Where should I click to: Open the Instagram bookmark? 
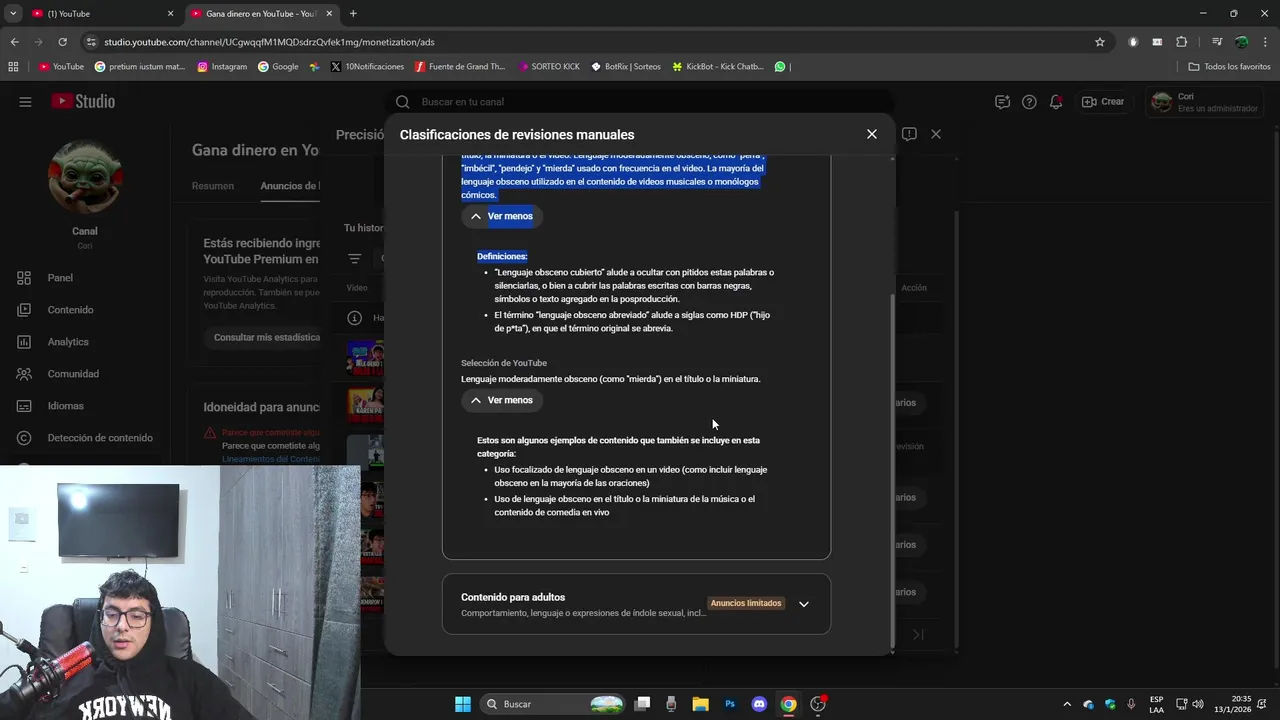pyautogui.click(x=222, y=67)
